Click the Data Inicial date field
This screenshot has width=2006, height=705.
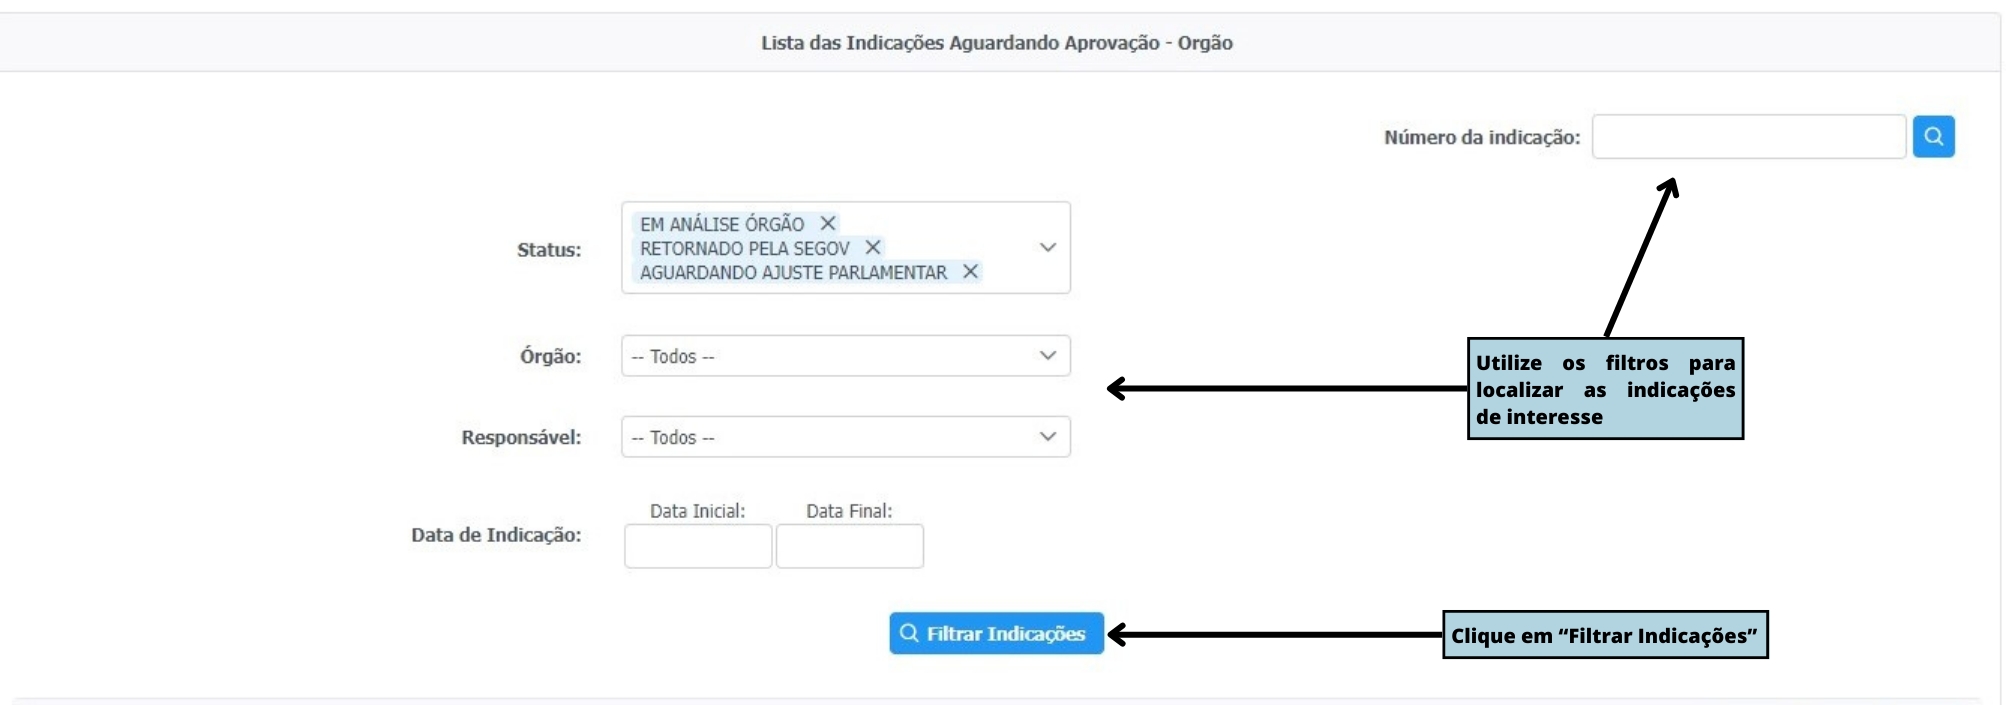pos(698,546)
